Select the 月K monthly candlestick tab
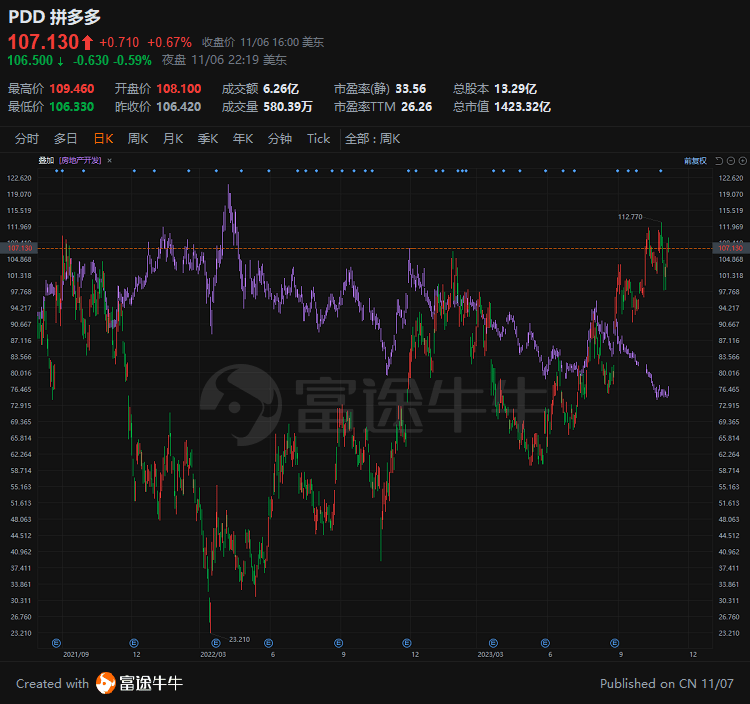This screenshot has width=750, height=704. click(173, 139)
